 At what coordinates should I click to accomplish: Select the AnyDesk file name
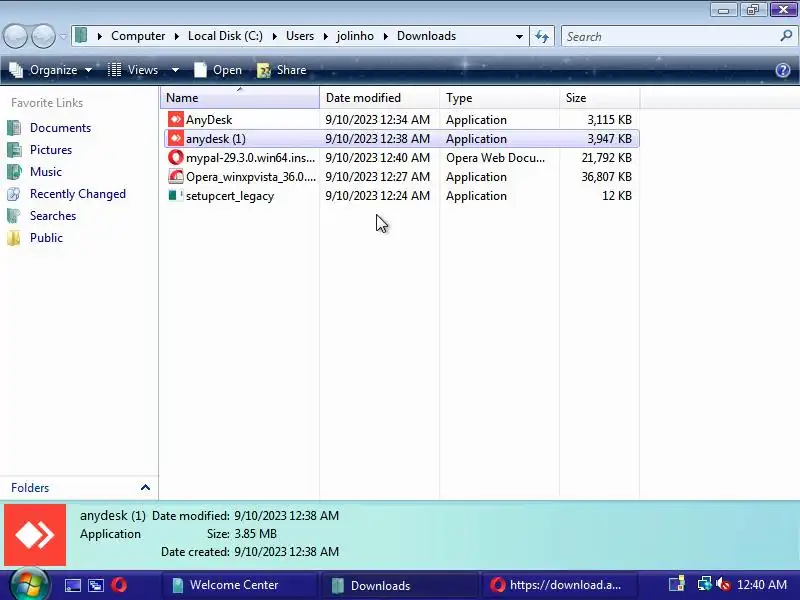click(x=209, y=119)
